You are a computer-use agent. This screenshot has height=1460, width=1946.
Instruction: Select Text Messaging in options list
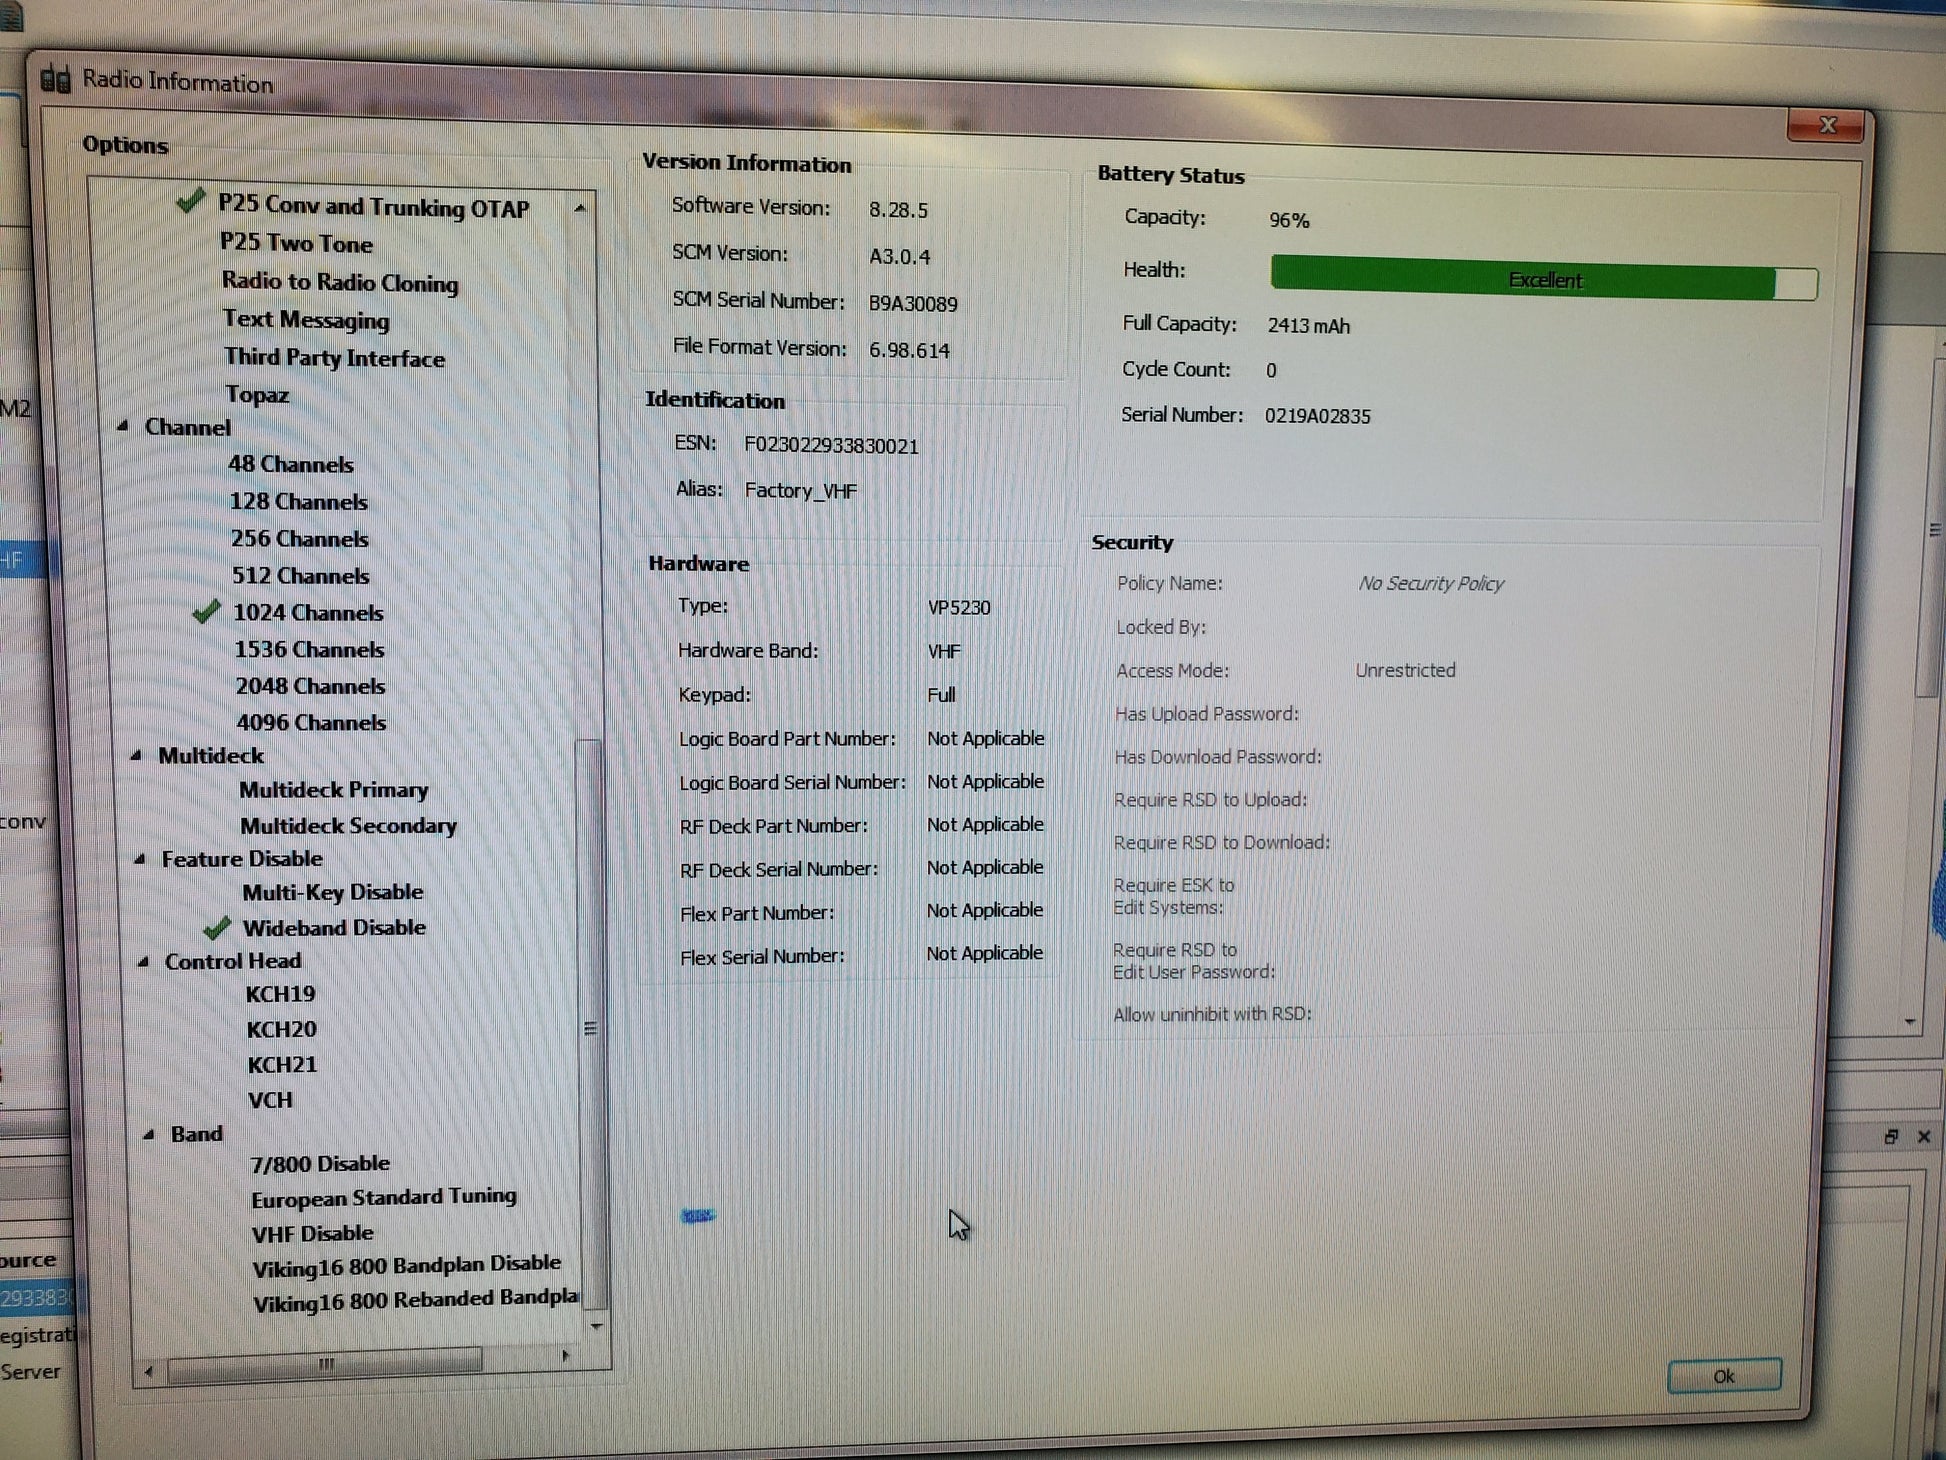[305, 320]
